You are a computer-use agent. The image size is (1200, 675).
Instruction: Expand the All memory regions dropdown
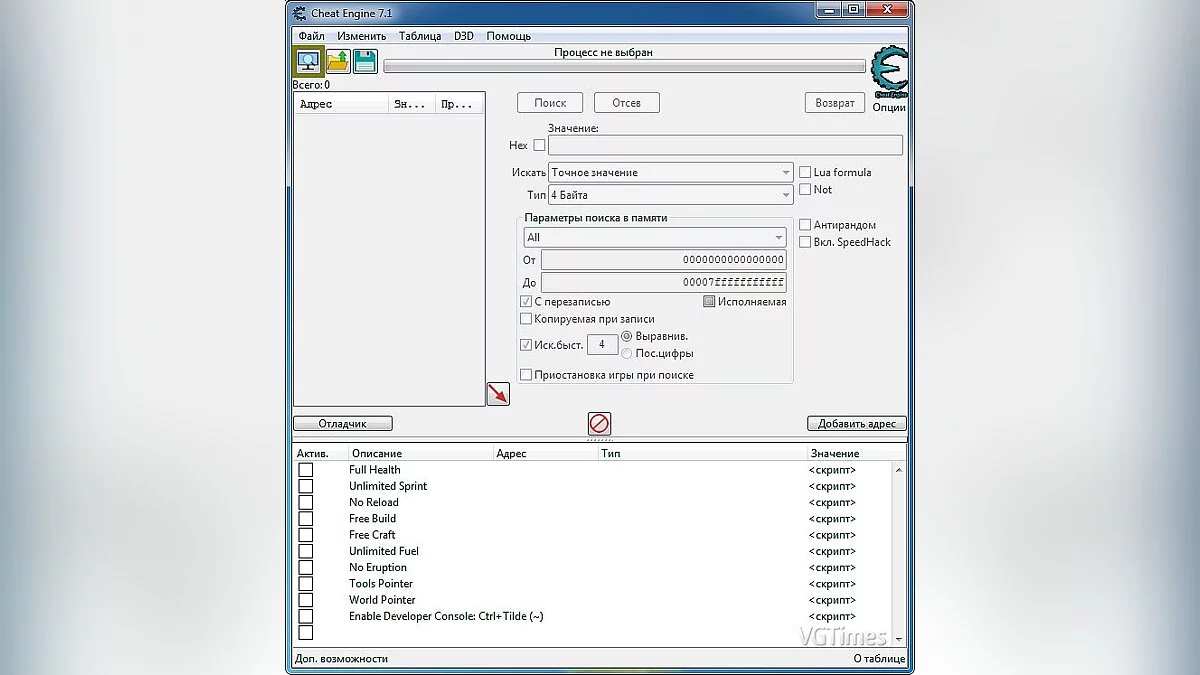tap(780, 237)
